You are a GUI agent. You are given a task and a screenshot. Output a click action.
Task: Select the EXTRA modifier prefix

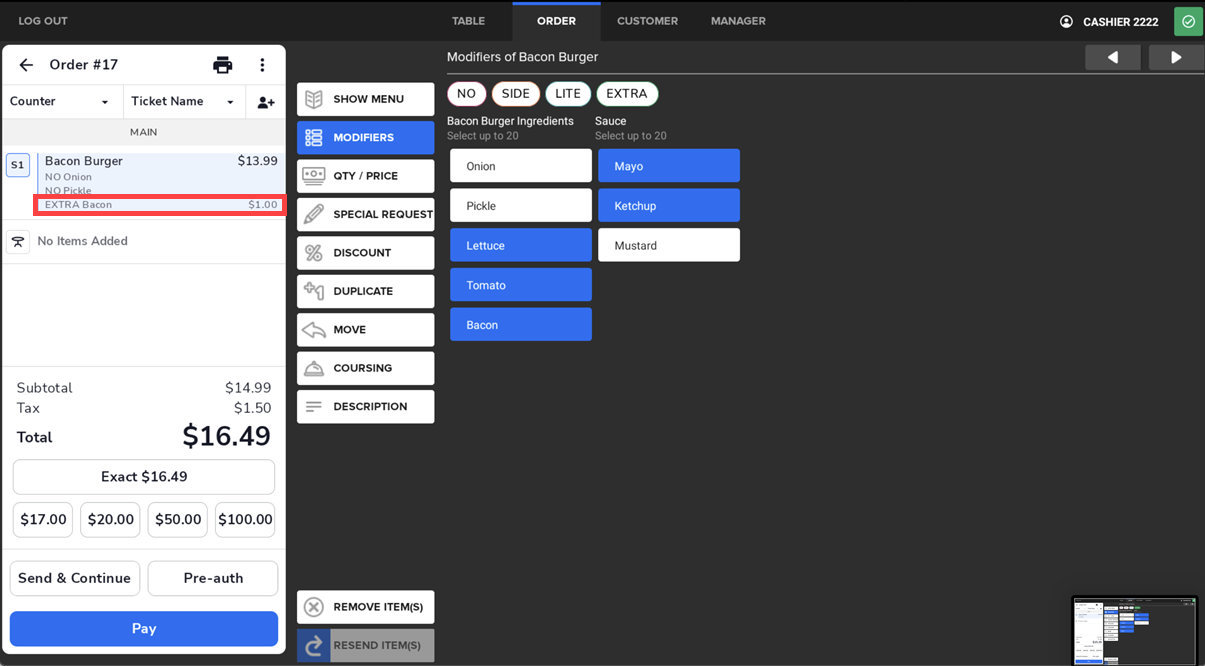pos(627,94)
